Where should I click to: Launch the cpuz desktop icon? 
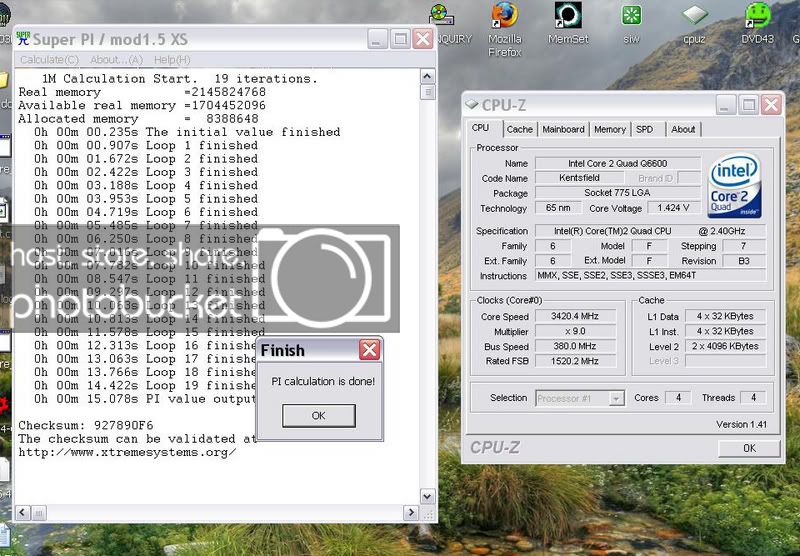tap(694, 23)
